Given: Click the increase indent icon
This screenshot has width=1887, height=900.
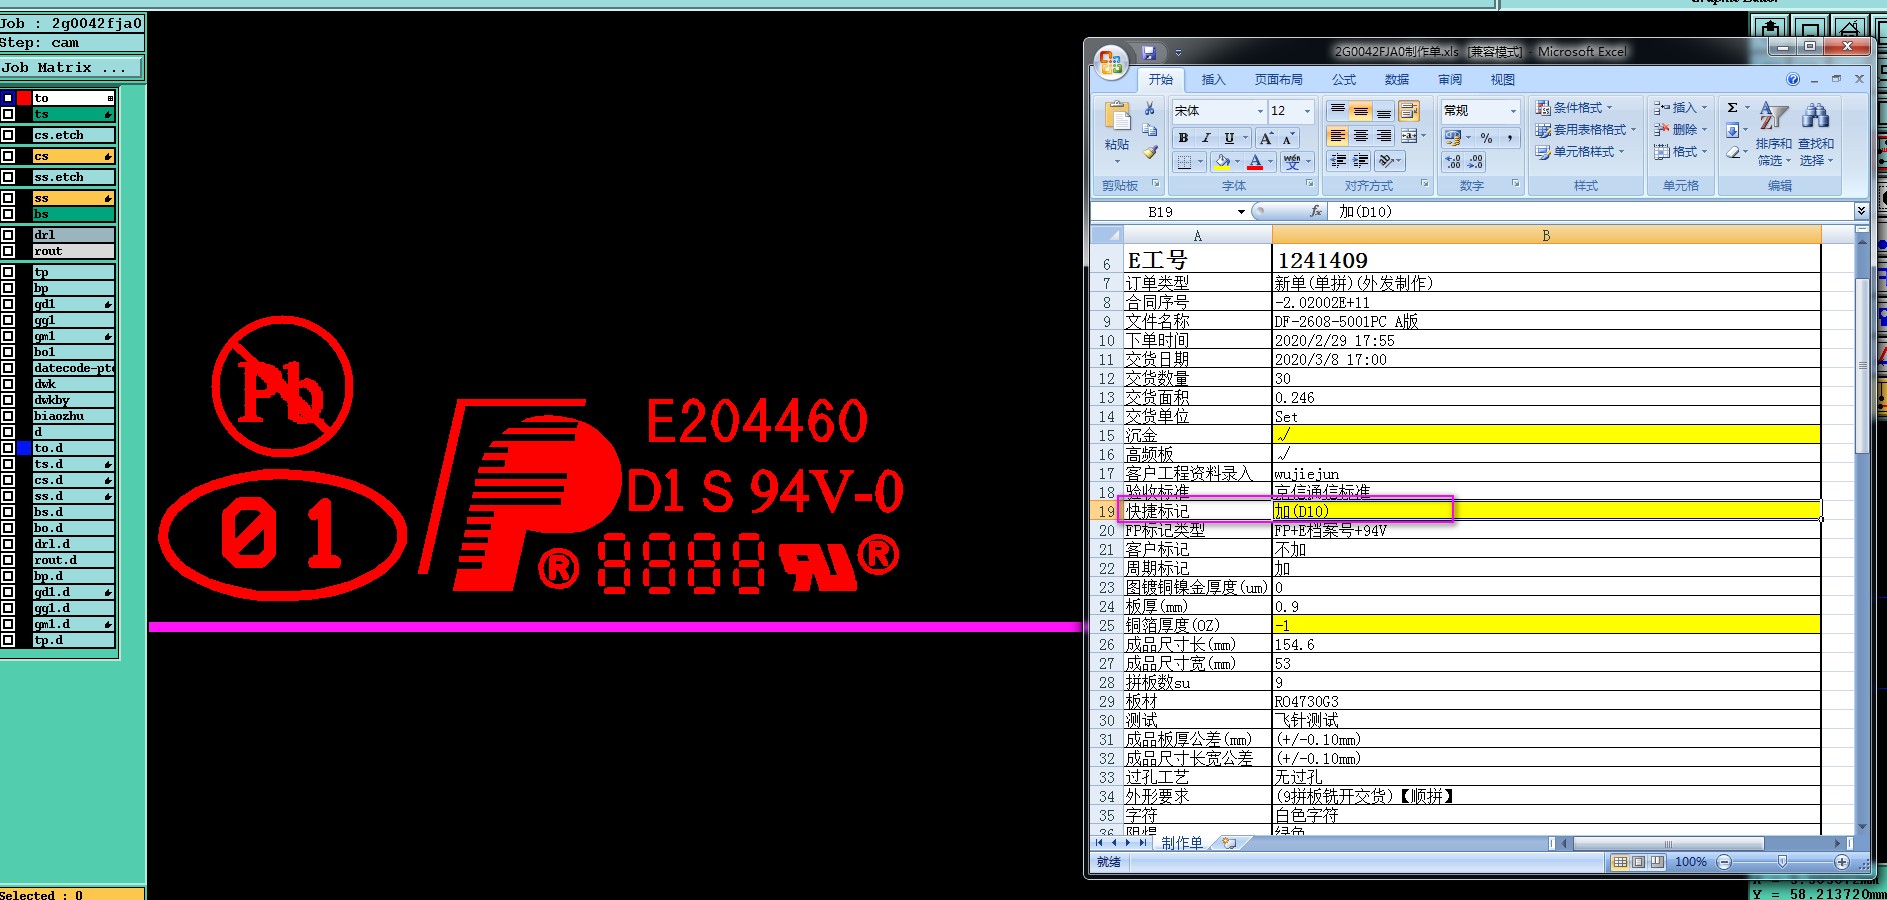Looking at the screenshot, I should click(x=1360, y=161).
